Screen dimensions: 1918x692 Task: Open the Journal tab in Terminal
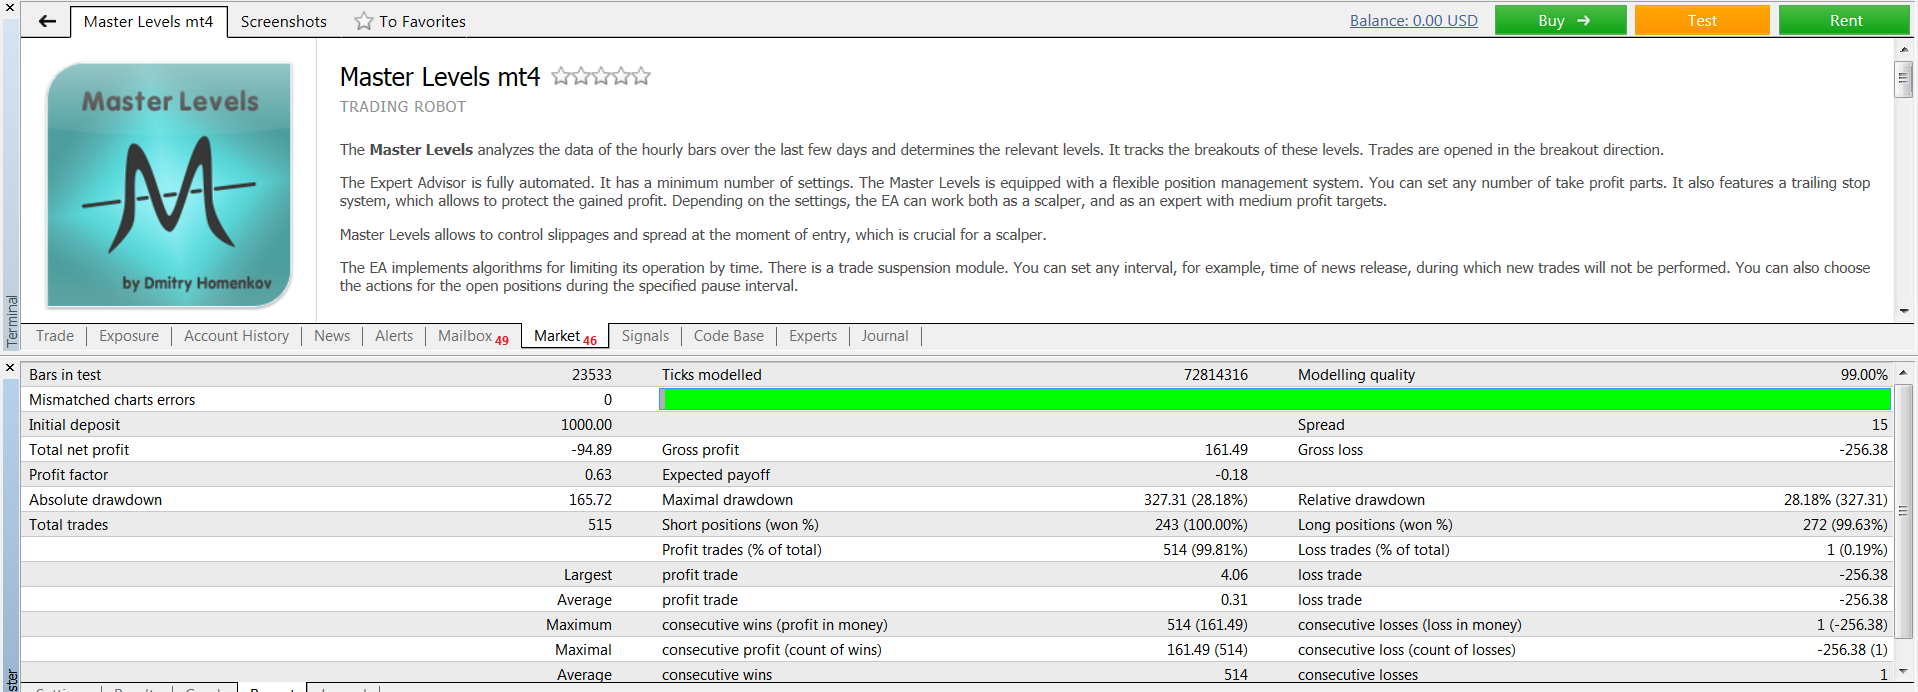885,336
